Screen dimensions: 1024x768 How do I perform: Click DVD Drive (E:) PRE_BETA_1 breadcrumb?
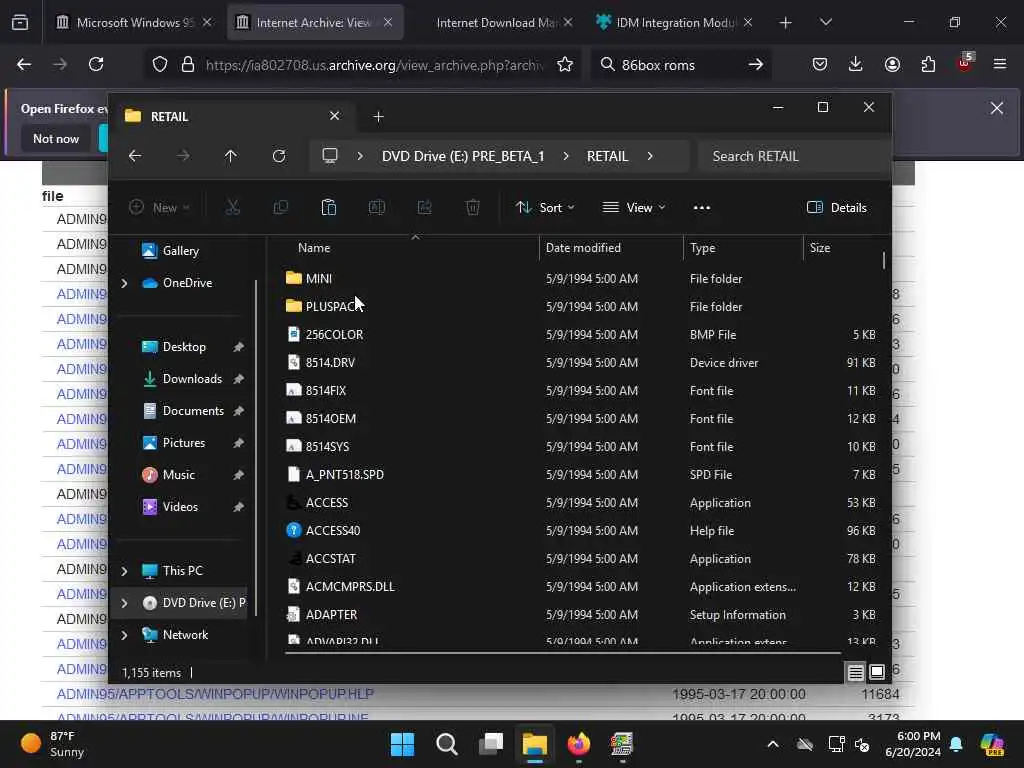pos(463,156)
